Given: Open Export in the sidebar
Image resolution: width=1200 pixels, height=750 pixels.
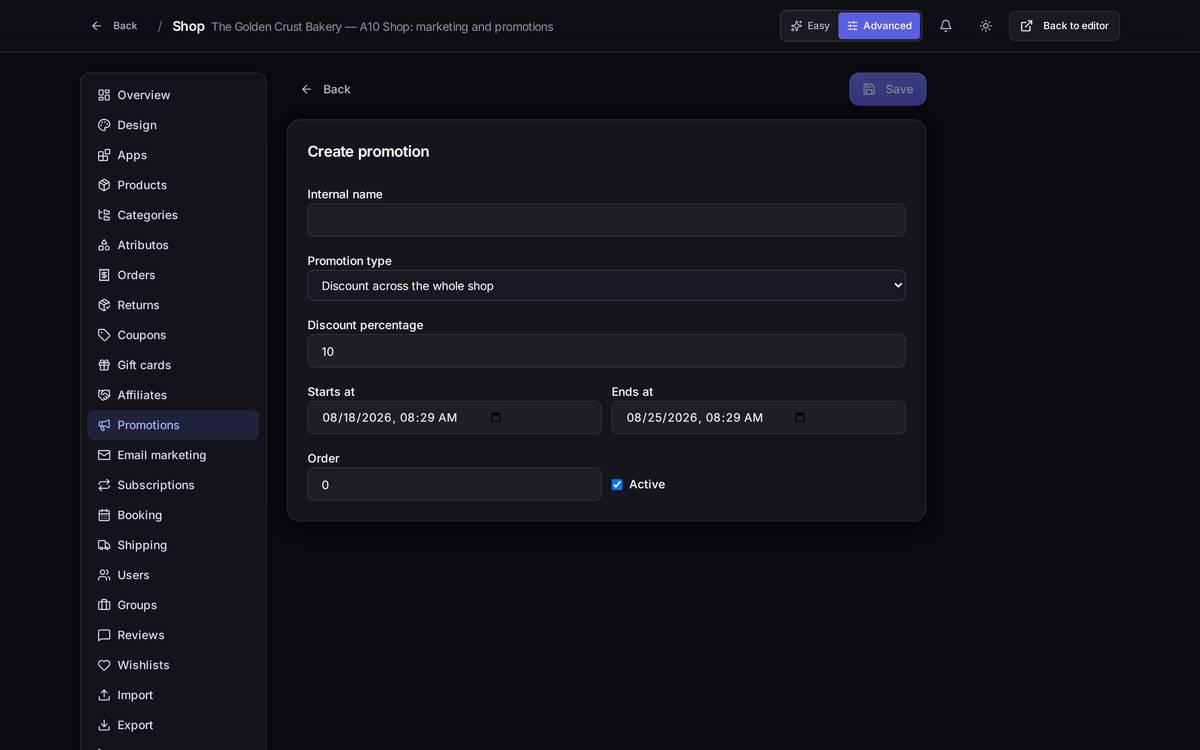Looking at the screenshot, I should point(173,725).
